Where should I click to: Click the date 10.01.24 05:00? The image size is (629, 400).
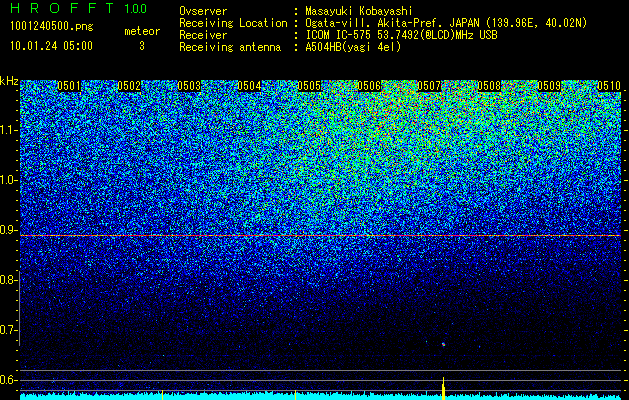point(51,46)
